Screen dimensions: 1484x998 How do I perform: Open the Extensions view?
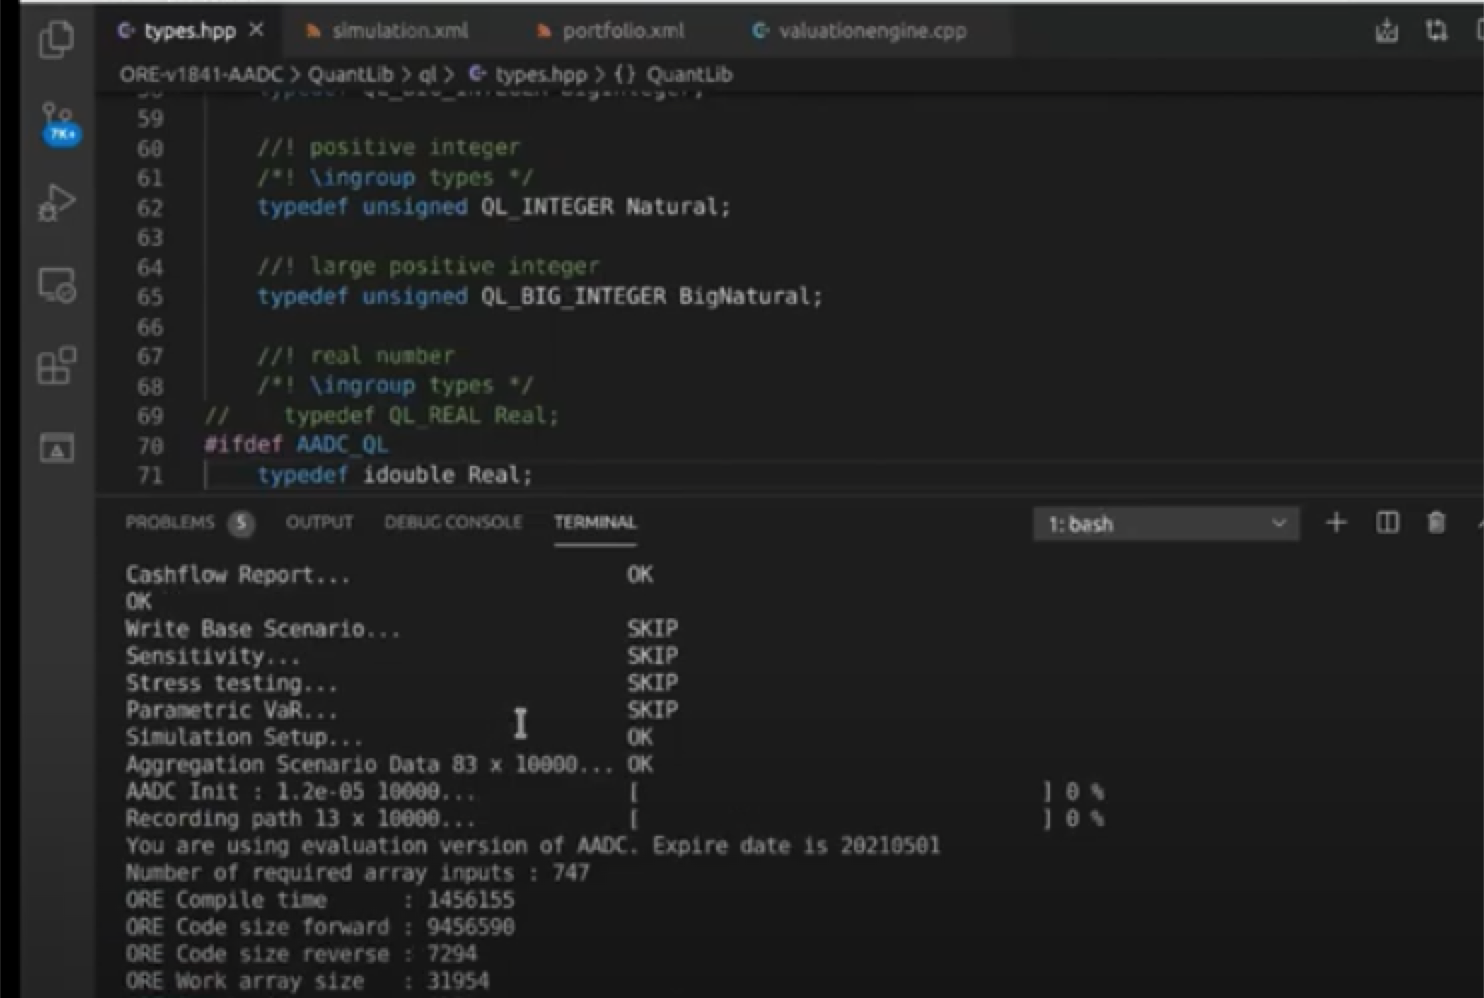[56, 366]
